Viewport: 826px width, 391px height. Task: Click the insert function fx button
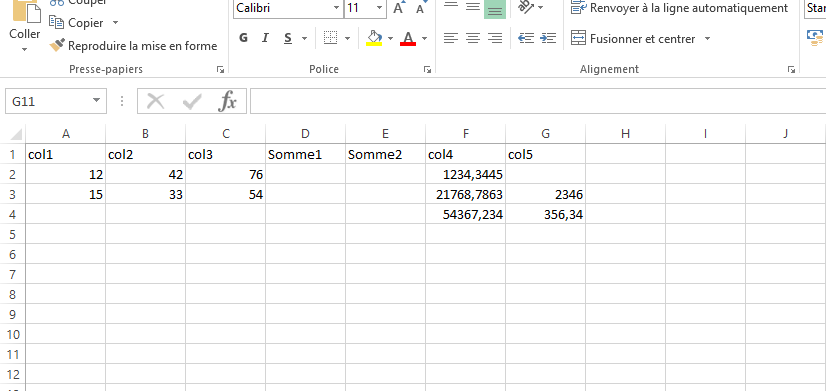(228, 101)
